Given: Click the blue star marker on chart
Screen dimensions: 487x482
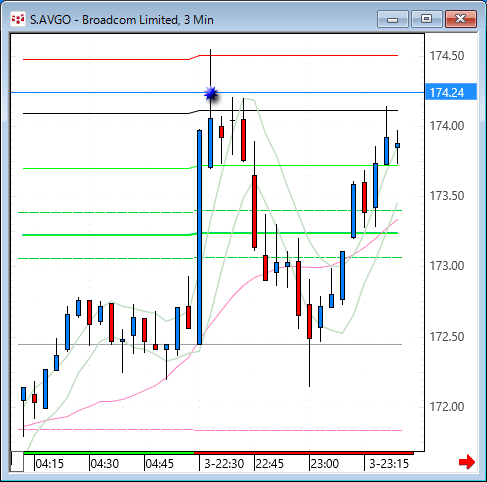Looking at the screenshot, I should point(211,94).
